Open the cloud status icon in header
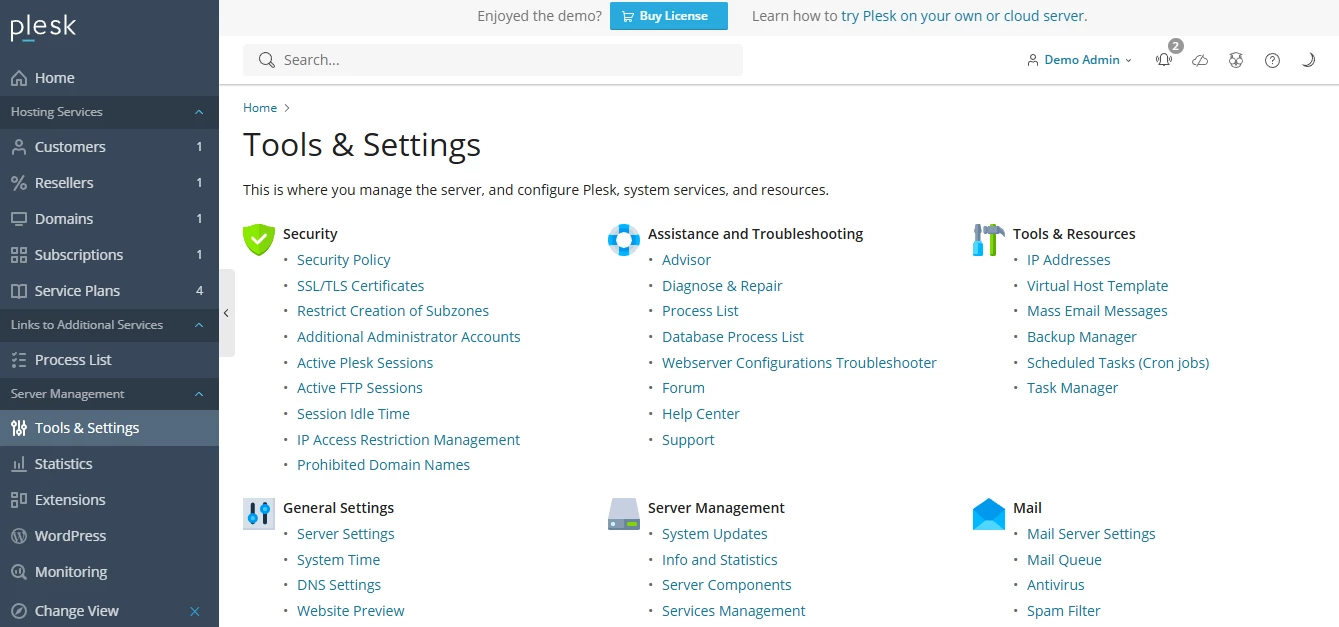Image resolution: width=1339 pixels, height=627 pixels. pos(1200,60)
